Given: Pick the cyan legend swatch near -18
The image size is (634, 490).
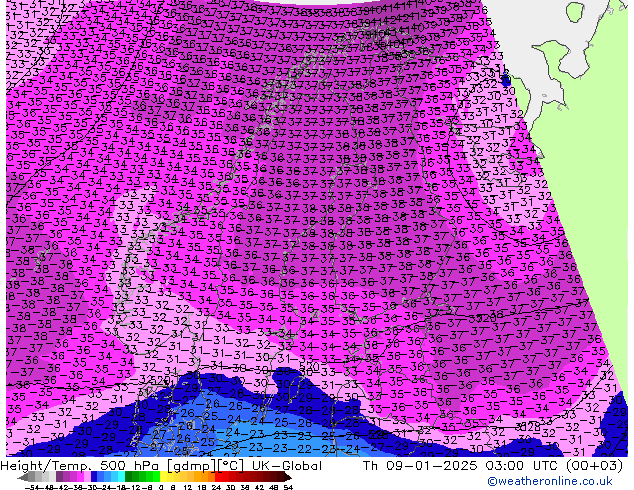Looking at the screenshot, I should (121, 477).
